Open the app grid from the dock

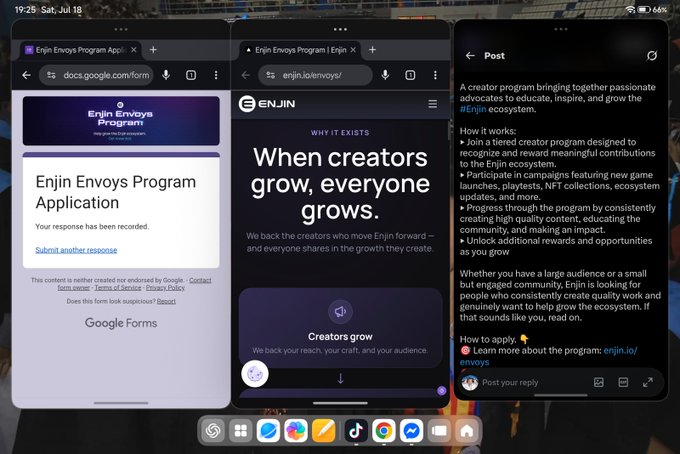click(x=241, y=431)
